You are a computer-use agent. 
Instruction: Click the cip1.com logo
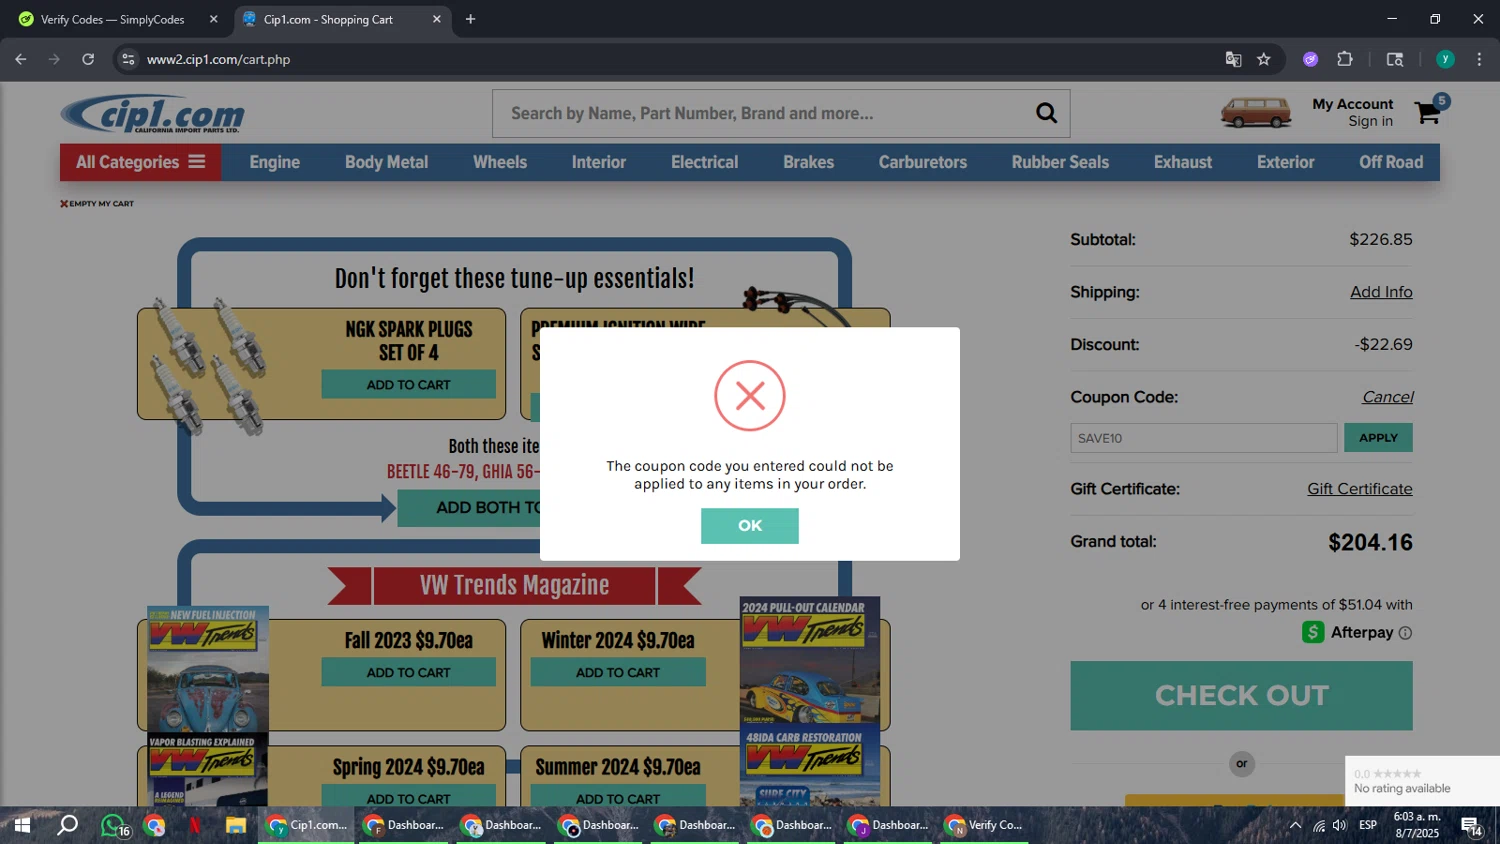[x=152, y=114]
